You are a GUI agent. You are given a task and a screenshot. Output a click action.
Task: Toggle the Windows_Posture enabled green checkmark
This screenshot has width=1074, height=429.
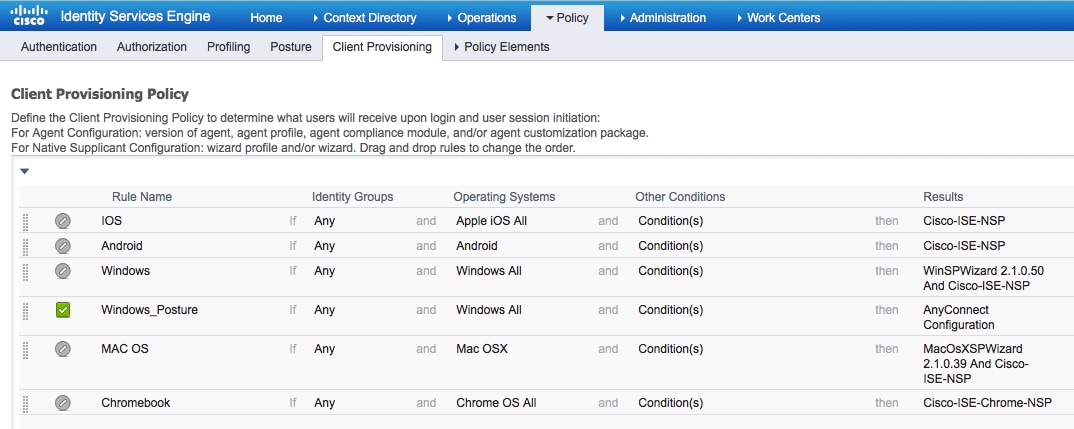[x=62, y=310]
